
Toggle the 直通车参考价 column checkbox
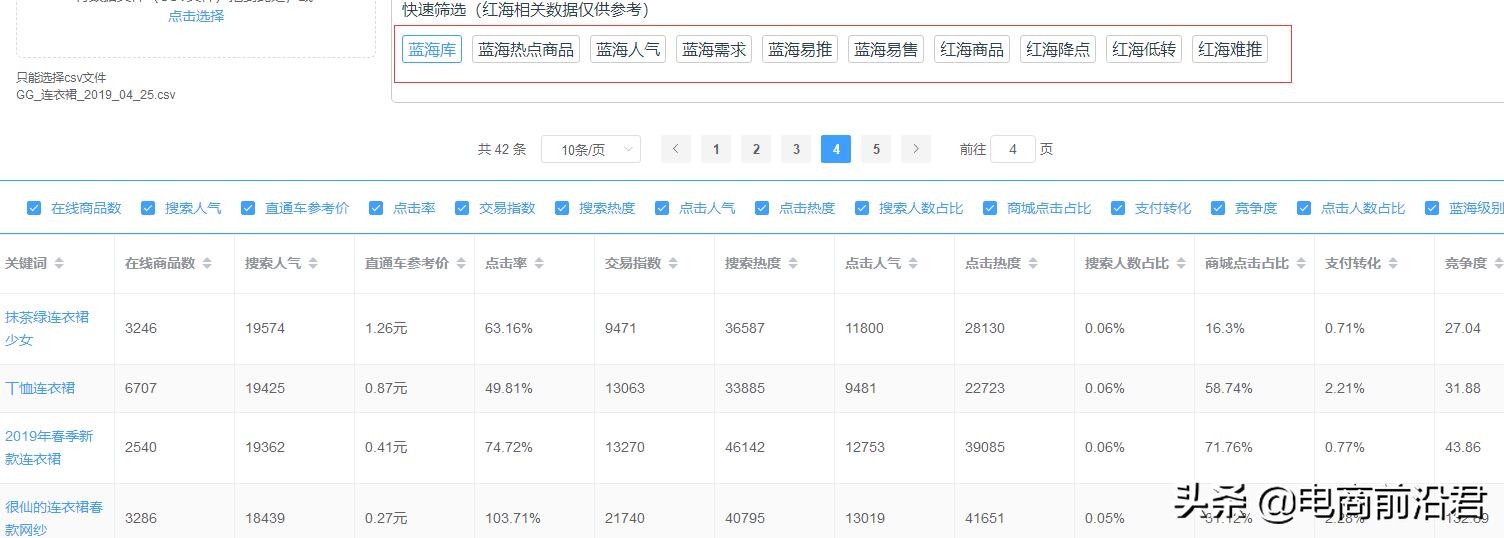[248, 208]
